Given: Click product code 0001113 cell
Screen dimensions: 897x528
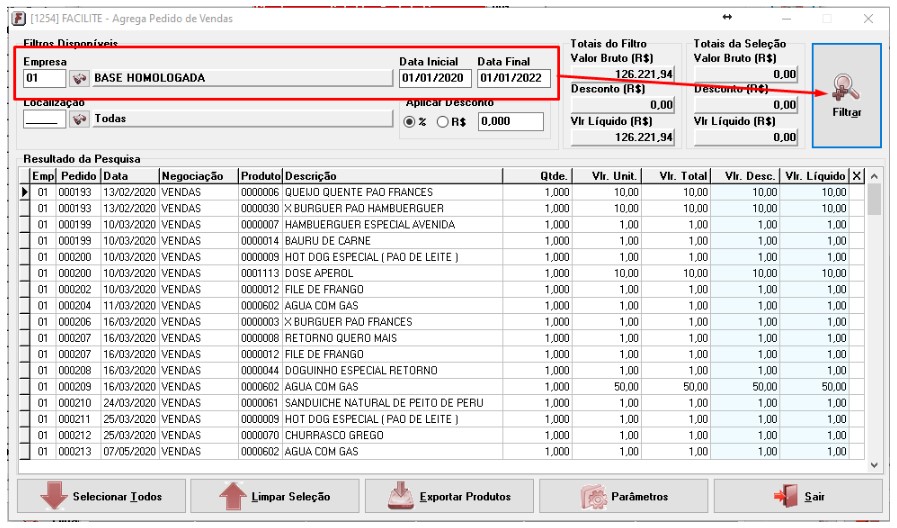Looking at the screenshot, I should (x=260, y=273).
